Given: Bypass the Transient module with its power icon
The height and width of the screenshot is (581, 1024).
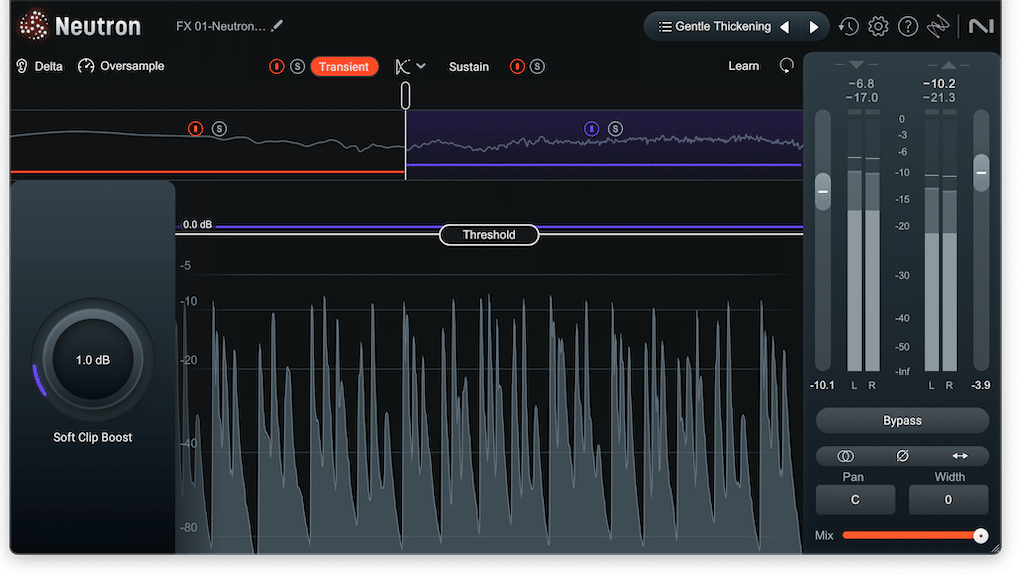Looking at the screenshot, I should [x=276, y=67].
